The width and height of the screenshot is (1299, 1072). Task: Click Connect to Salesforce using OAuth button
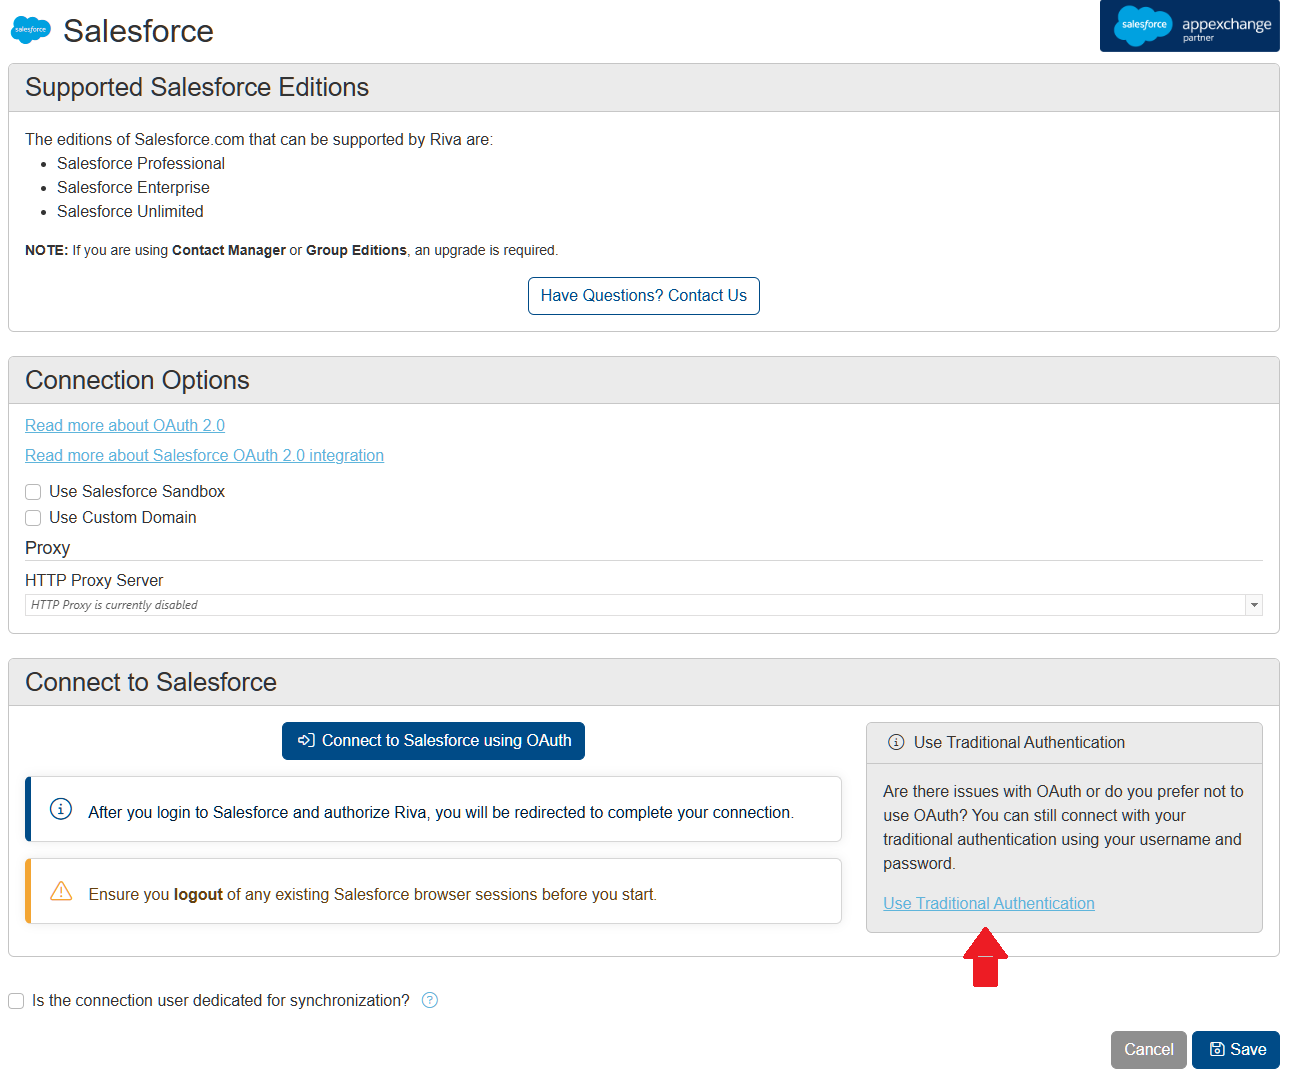tap(433, 741)
